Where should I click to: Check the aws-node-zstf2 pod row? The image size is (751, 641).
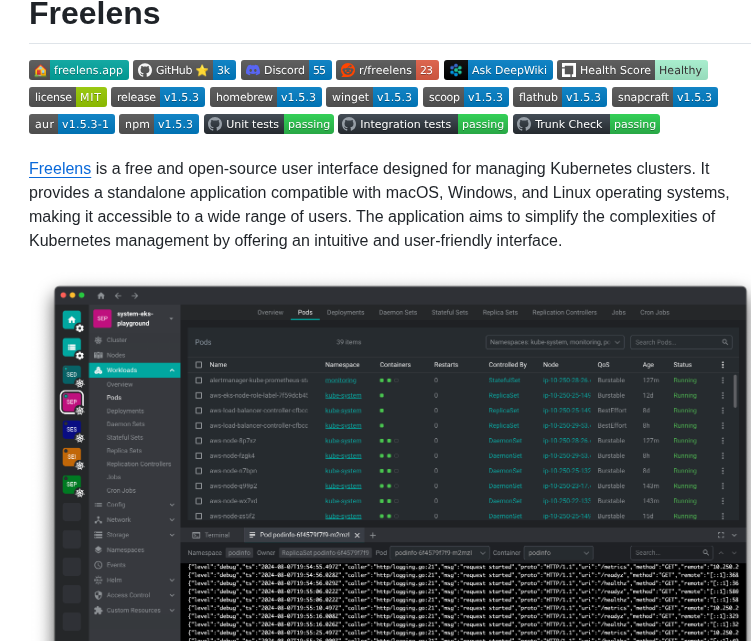point(198,516)
